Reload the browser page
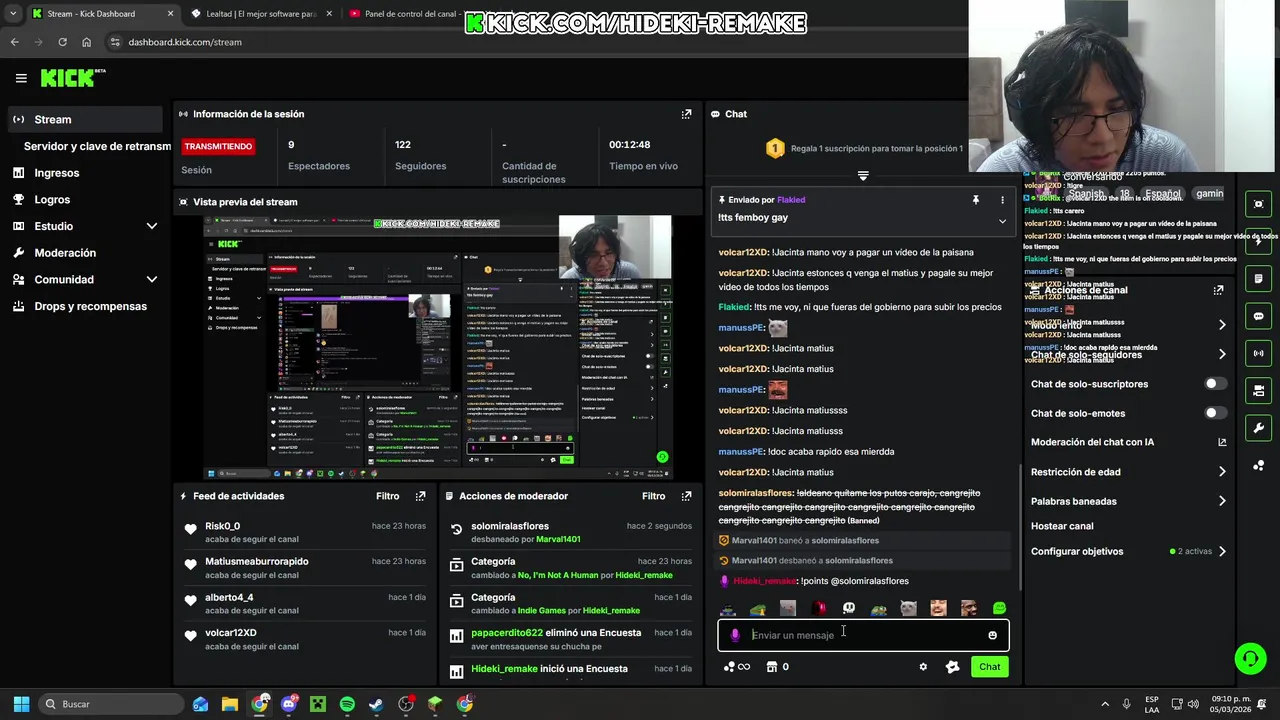Screen dimensions: 1280x720 click(x=62, y=42)
